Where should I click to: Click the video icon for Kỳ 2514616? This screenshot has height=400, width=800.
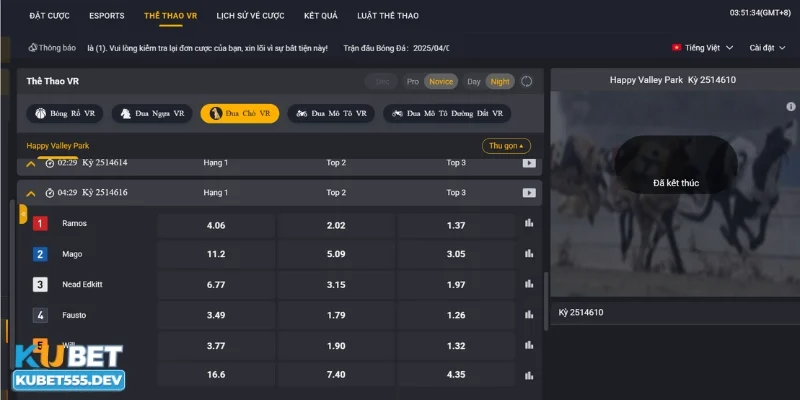[529, 193]
